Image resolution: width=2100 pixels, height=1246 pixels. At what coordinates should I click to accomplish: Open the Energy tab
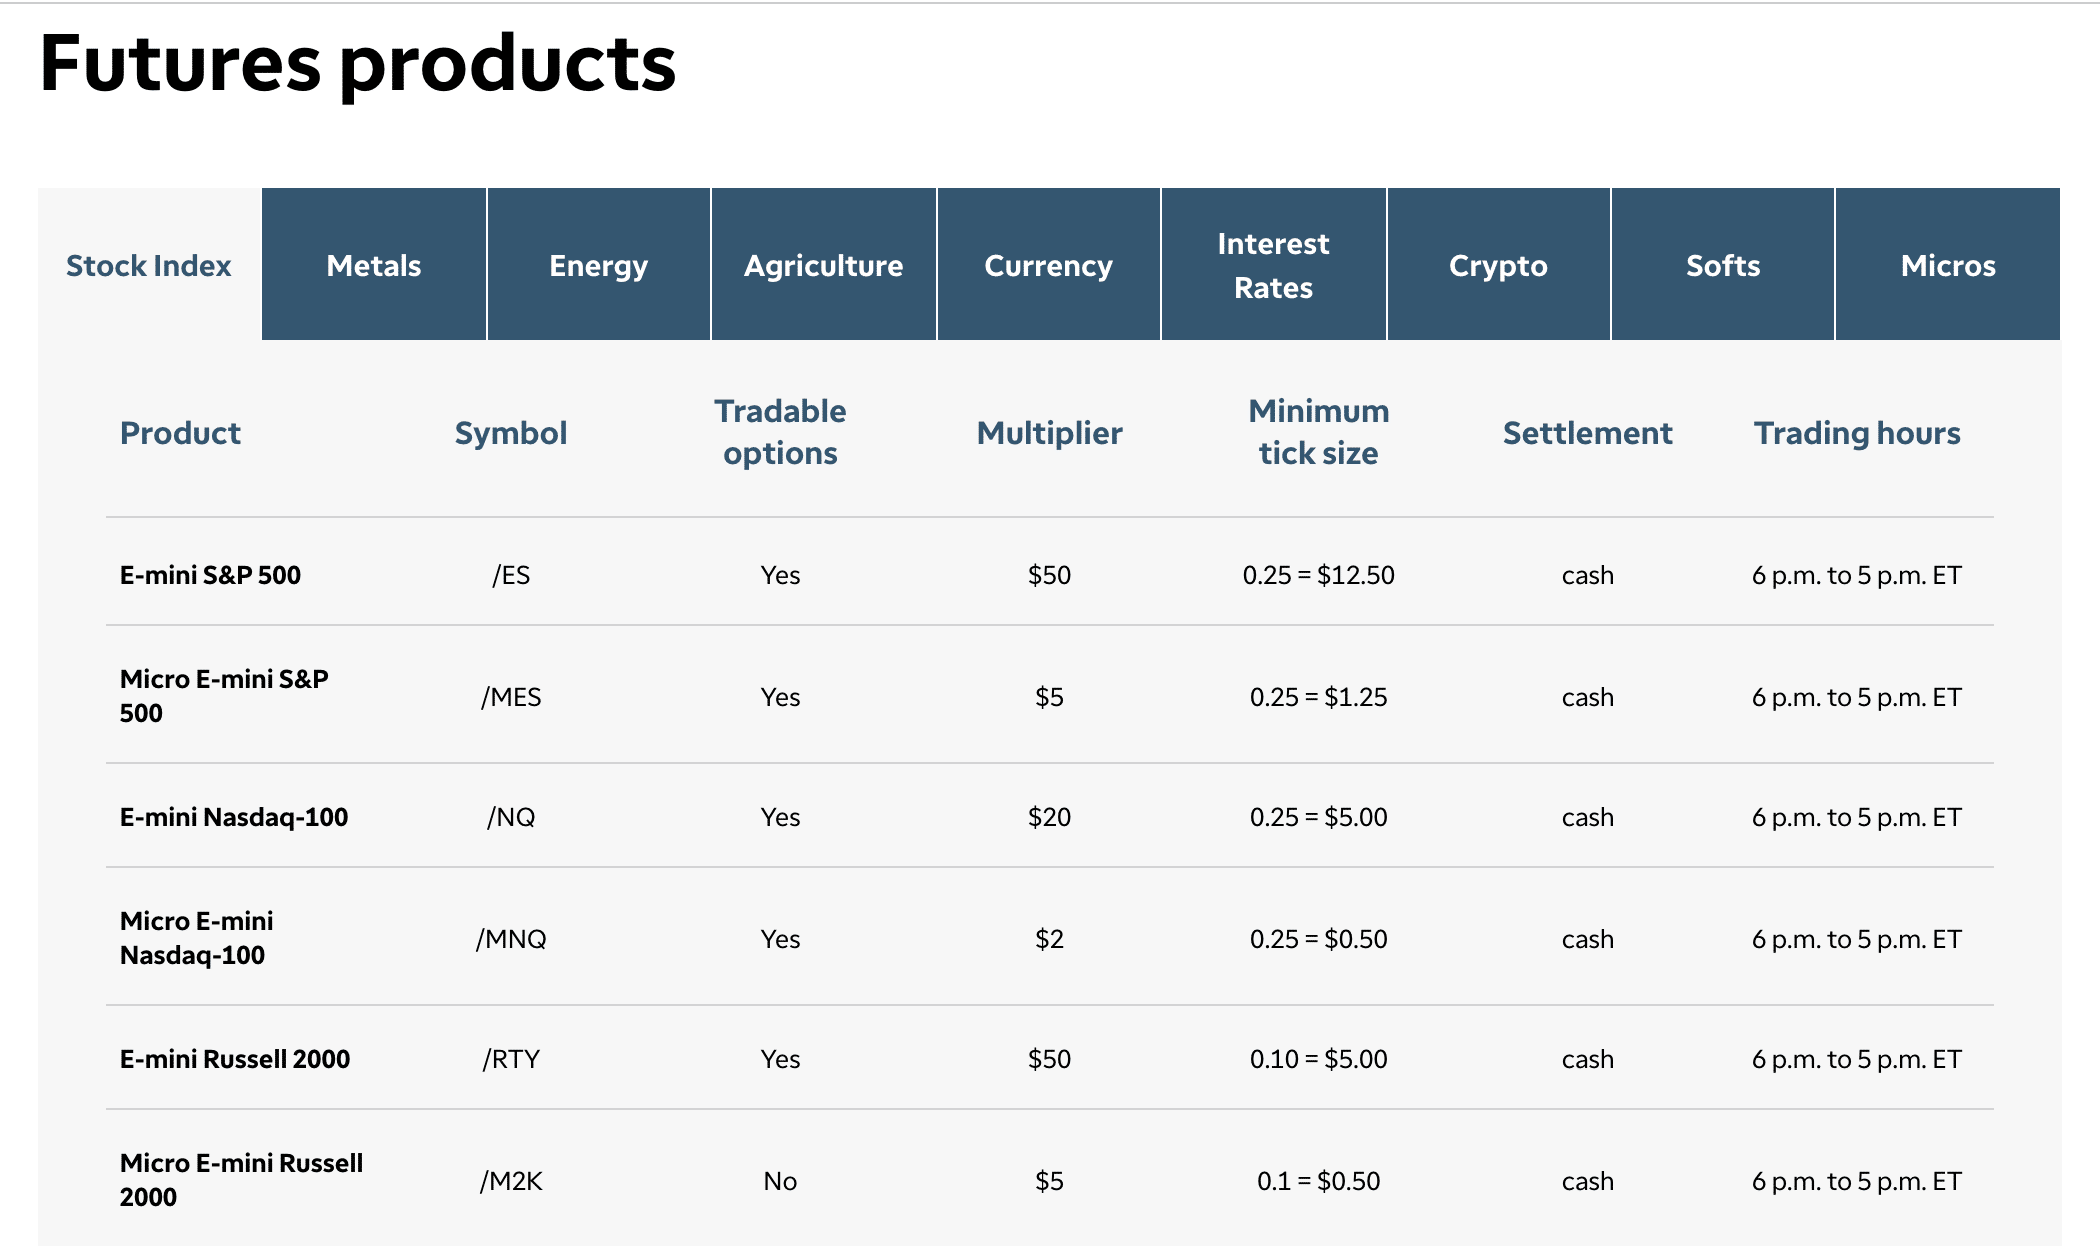point(599,265)
